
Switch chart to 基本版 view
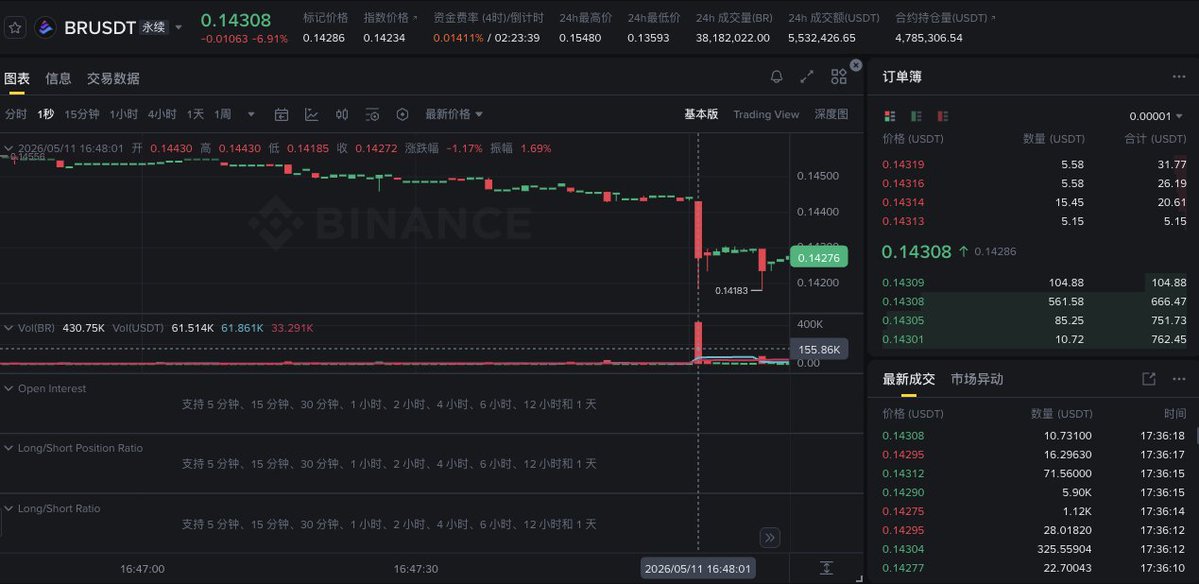click(x=701, y=114)
